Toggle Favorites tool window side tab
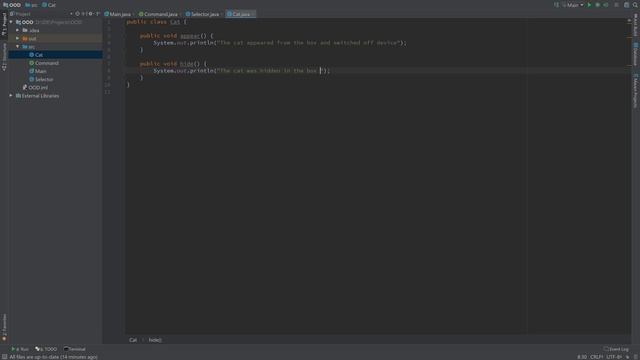Image resolution: width=640 pixels, height=360 pixels. pyautogui.click(x=4, y=327)
